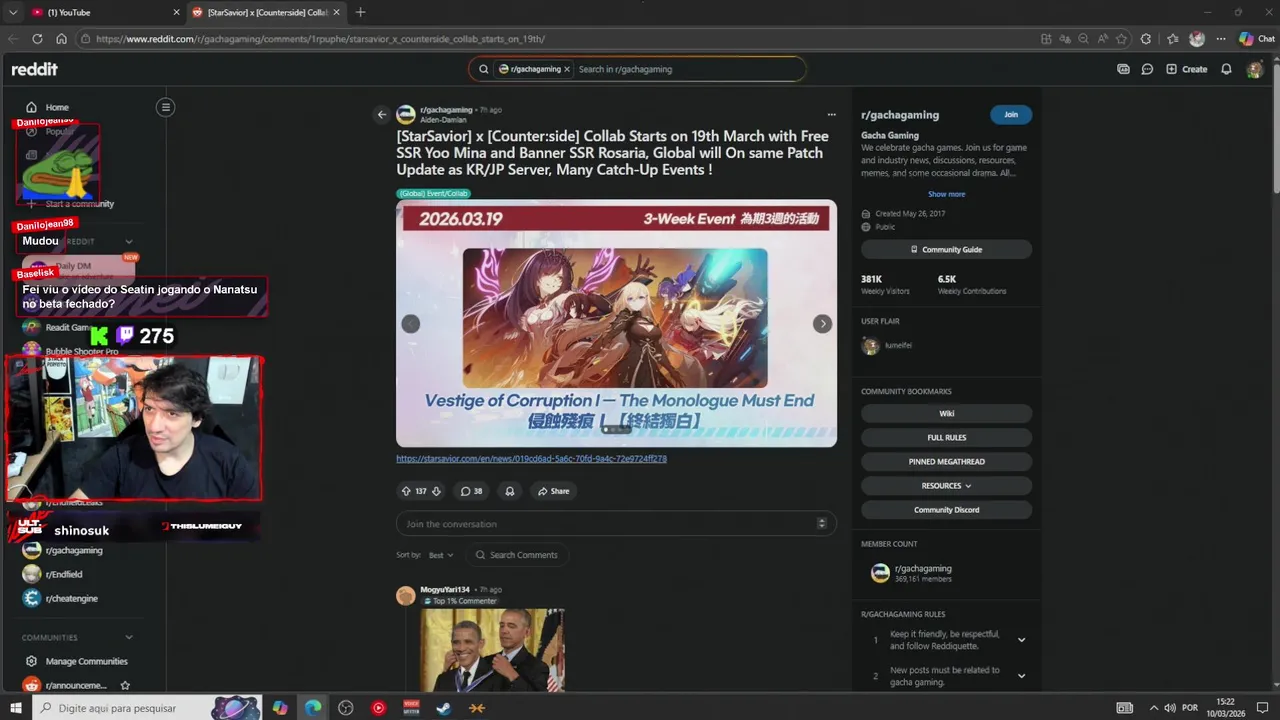This screenshot has height=720, width=1280.
Task: Go to browser home page
Action: (61, 39)
